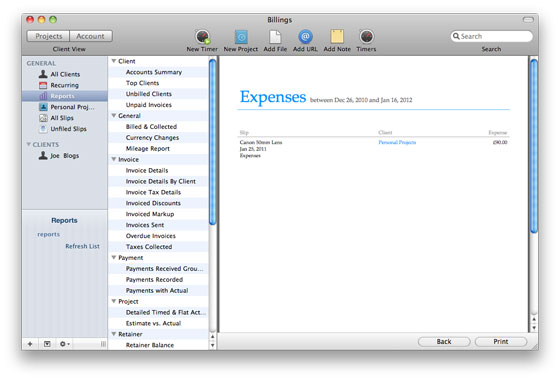Open the All Slips icon
560x380 pixels.
[43, 118]
